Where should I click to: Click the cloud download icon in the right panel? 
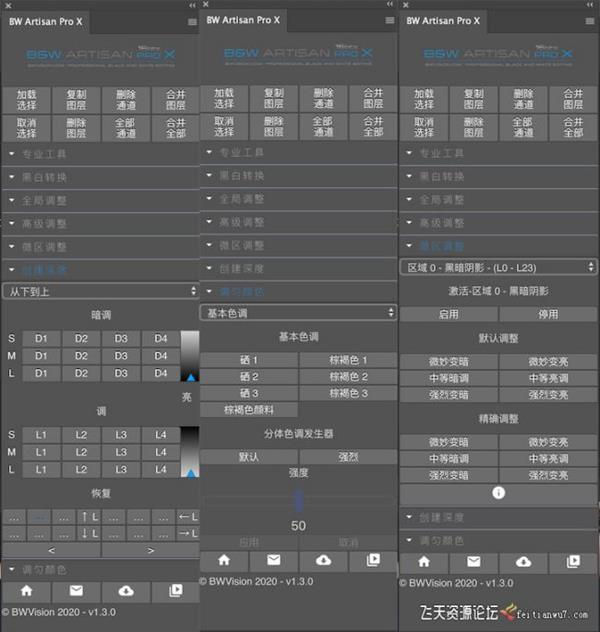(x=523, y=562)
